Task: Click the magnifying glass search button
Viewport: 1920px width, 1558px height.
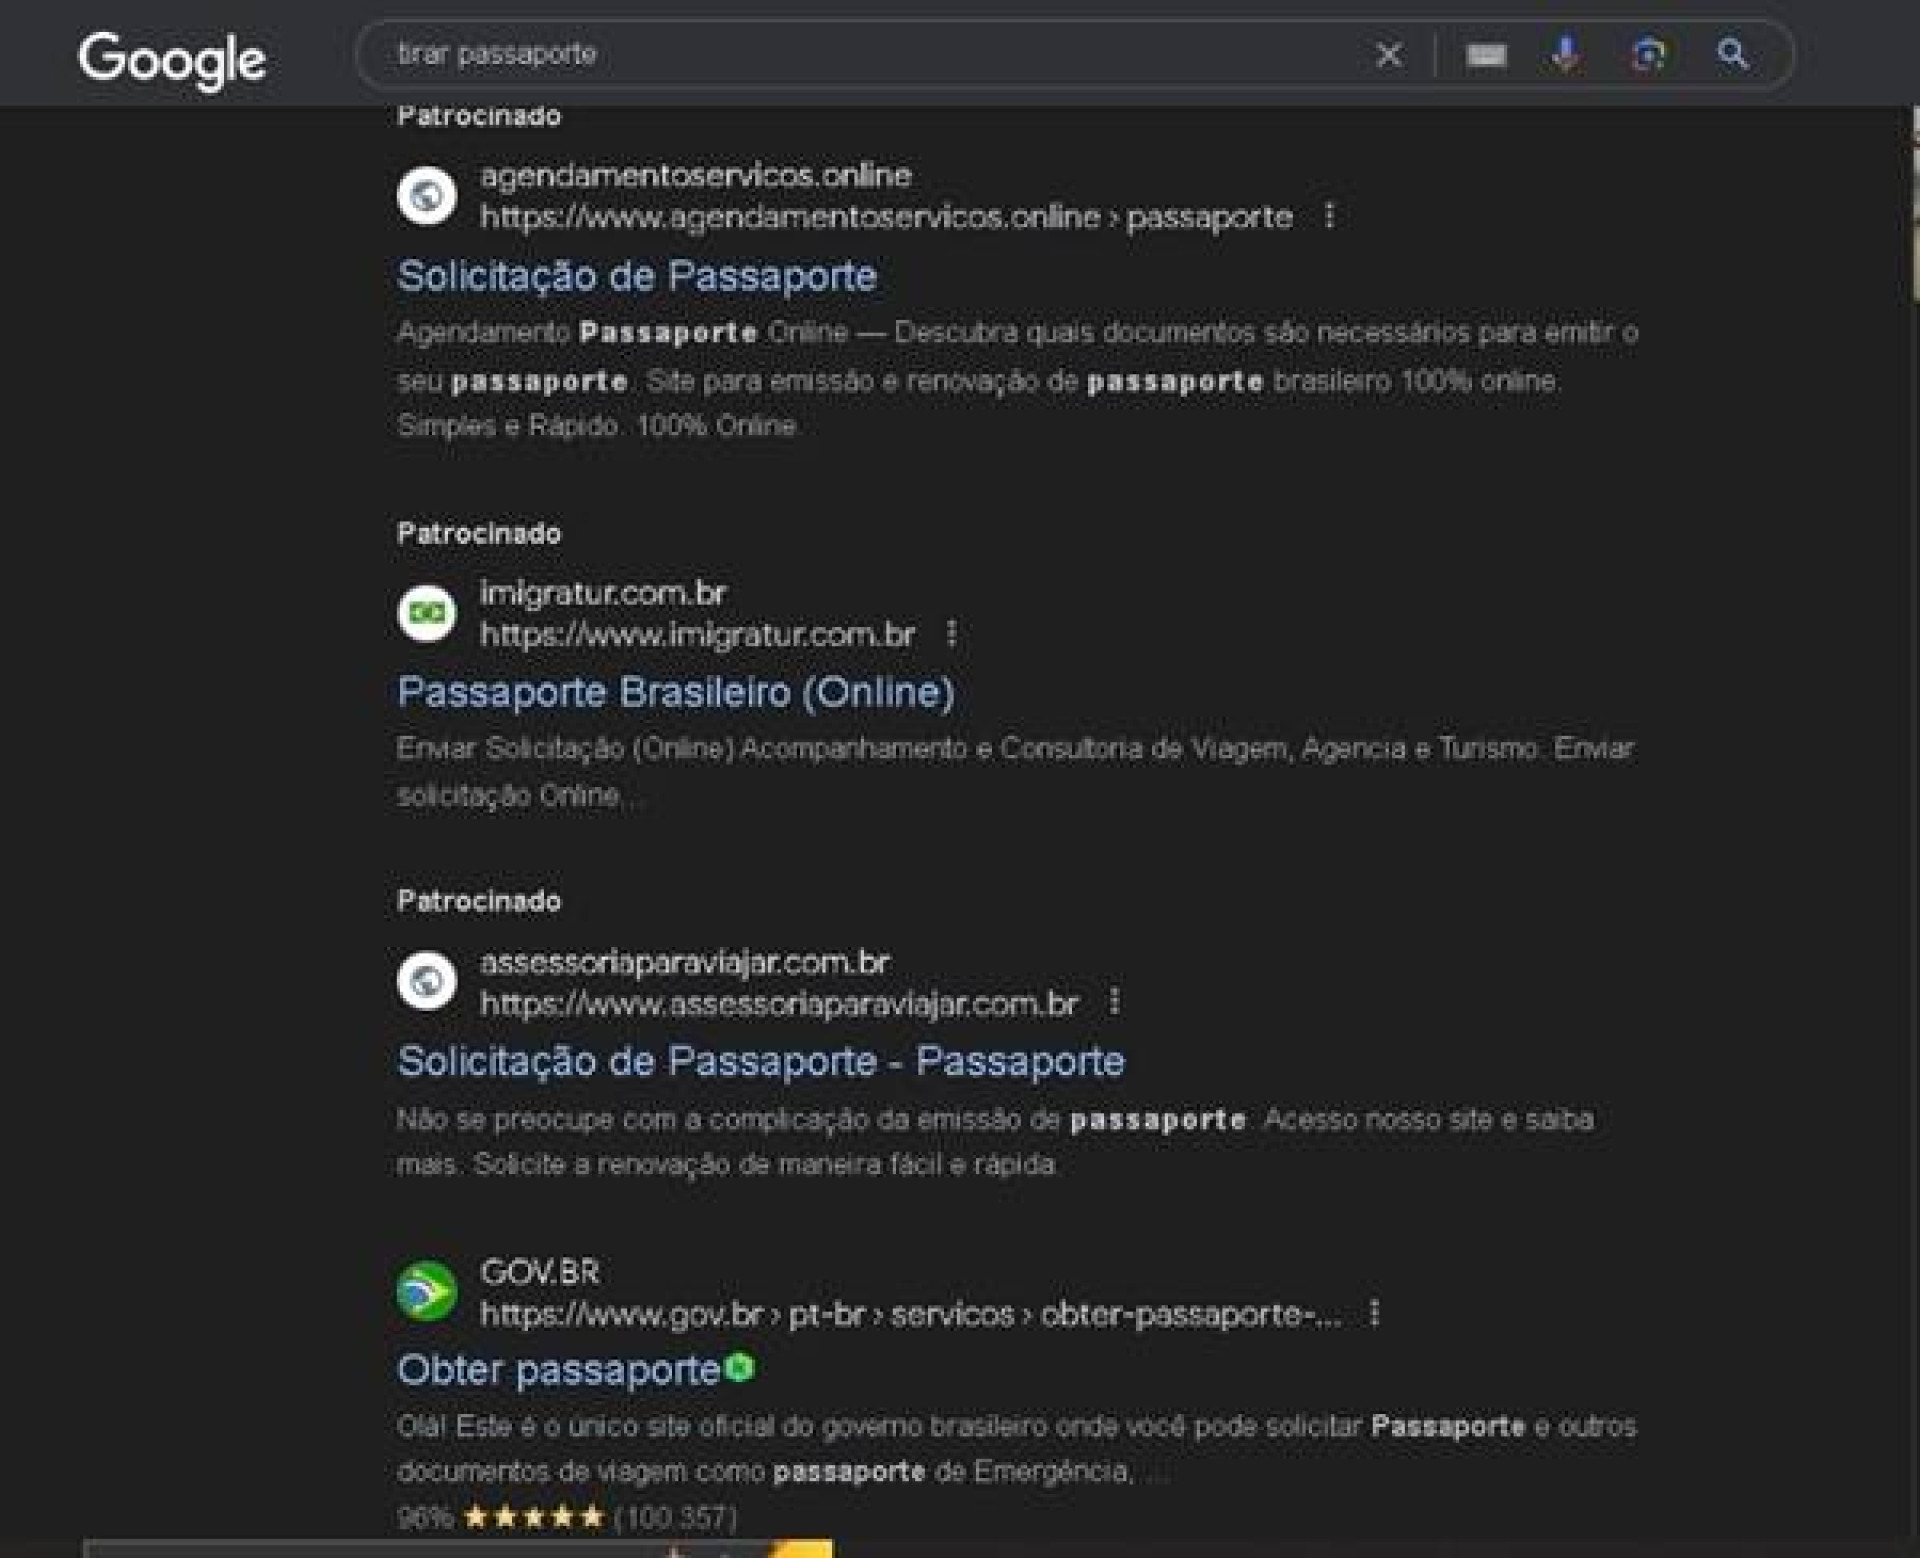Action: click(x=1732, y=54)
